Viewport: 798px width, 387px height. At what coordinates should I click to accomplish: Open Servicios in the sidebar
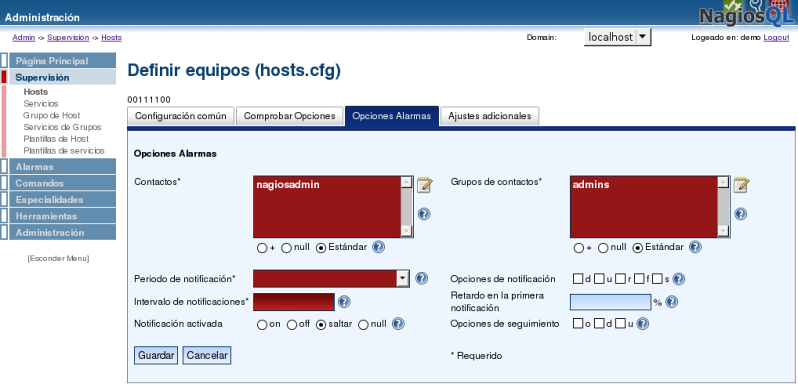point(41,103)
